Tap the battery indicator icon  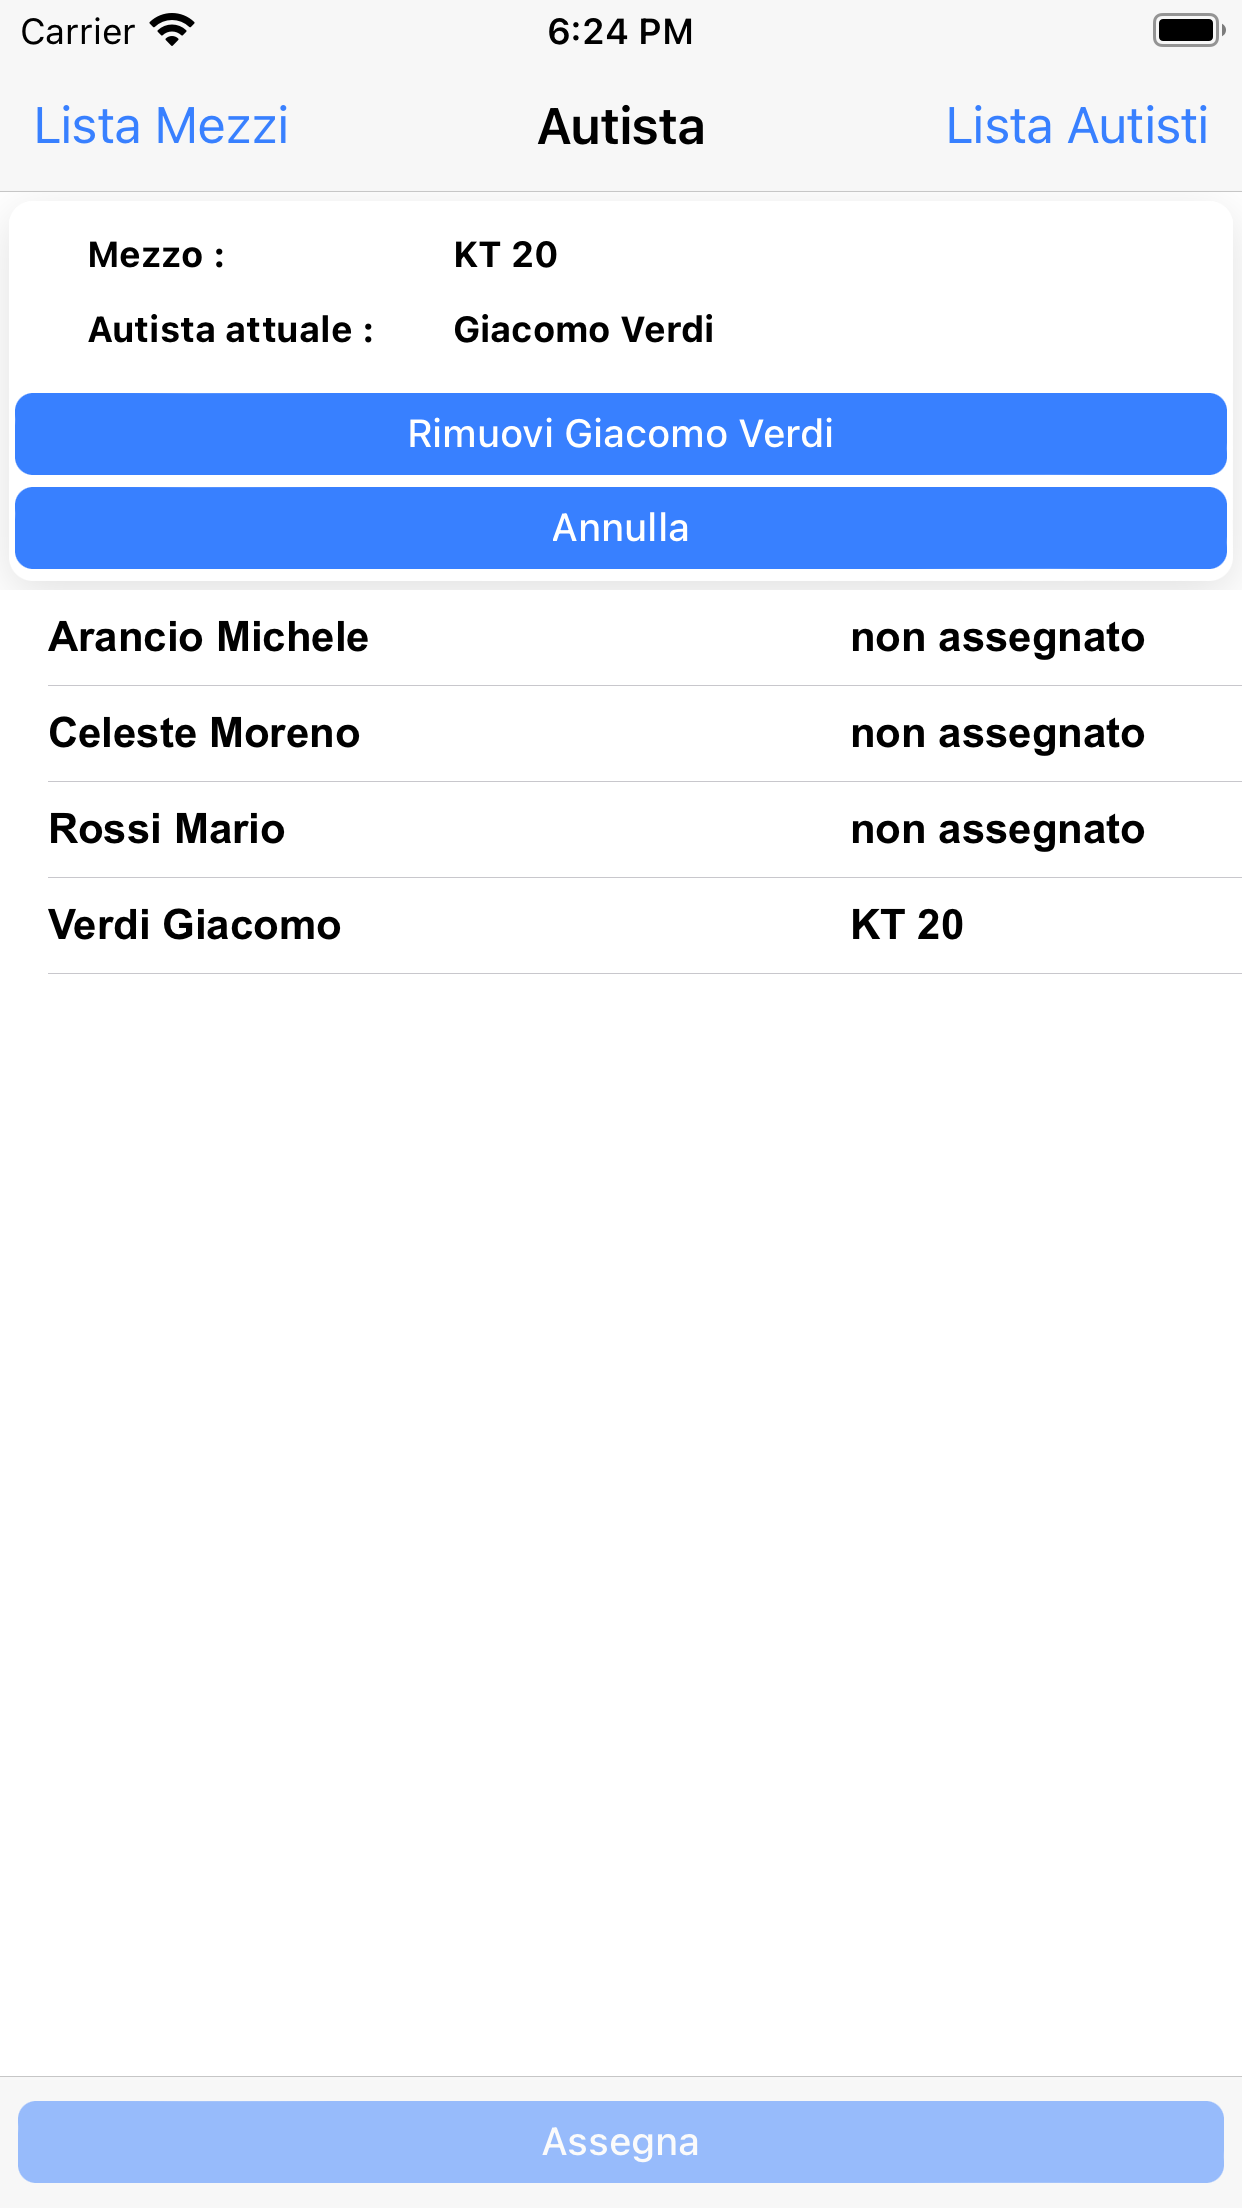pyautogui.click(x=1188, y=31)
